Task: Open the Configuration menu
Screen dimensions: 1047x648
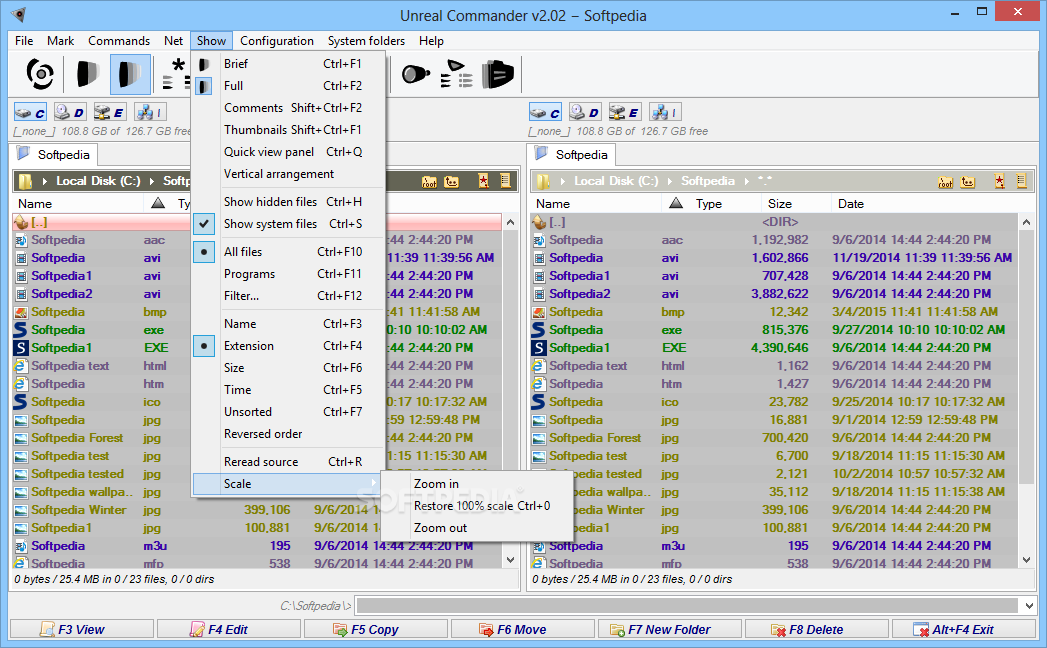Action: pyautogui.click(x=276, y=41)
